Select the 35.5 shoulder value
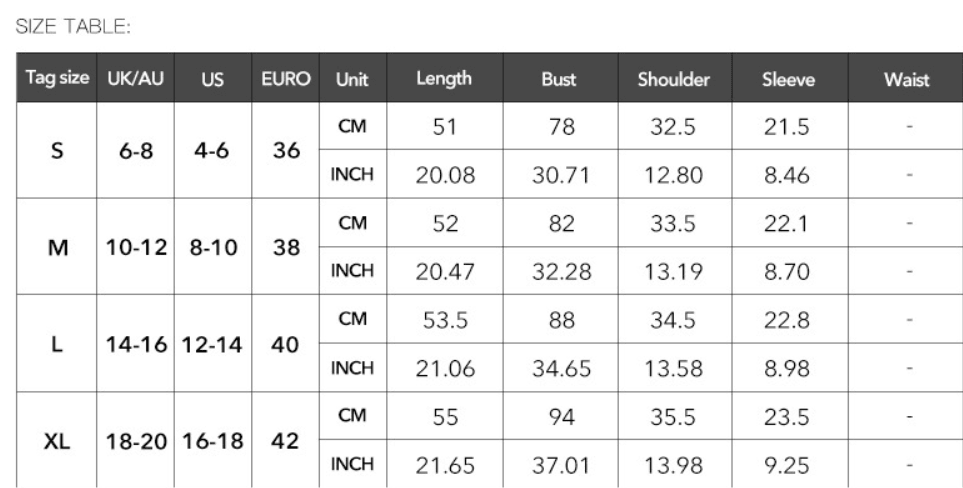The width and height of the screenshot is (963, 488). (674, 417)
